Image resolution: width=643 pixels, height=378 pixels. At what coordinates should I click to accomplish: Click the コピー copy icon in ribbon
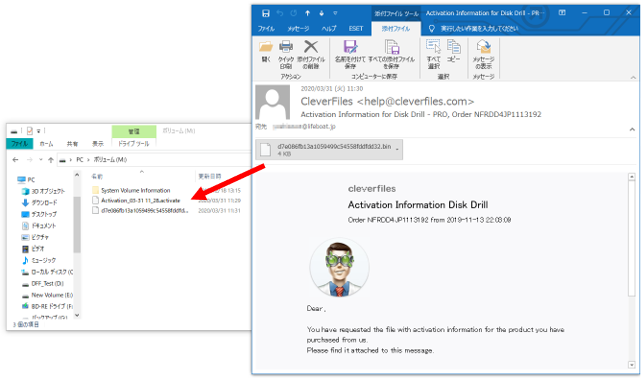454,52
